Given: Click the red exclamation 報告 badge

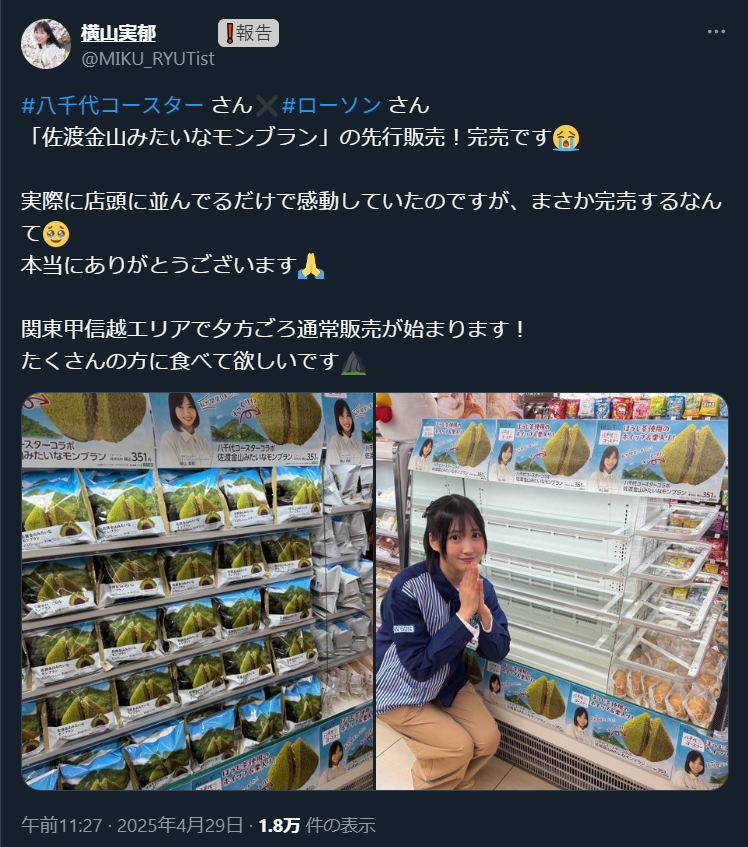Looking at the screenshot, I should 248,33.
